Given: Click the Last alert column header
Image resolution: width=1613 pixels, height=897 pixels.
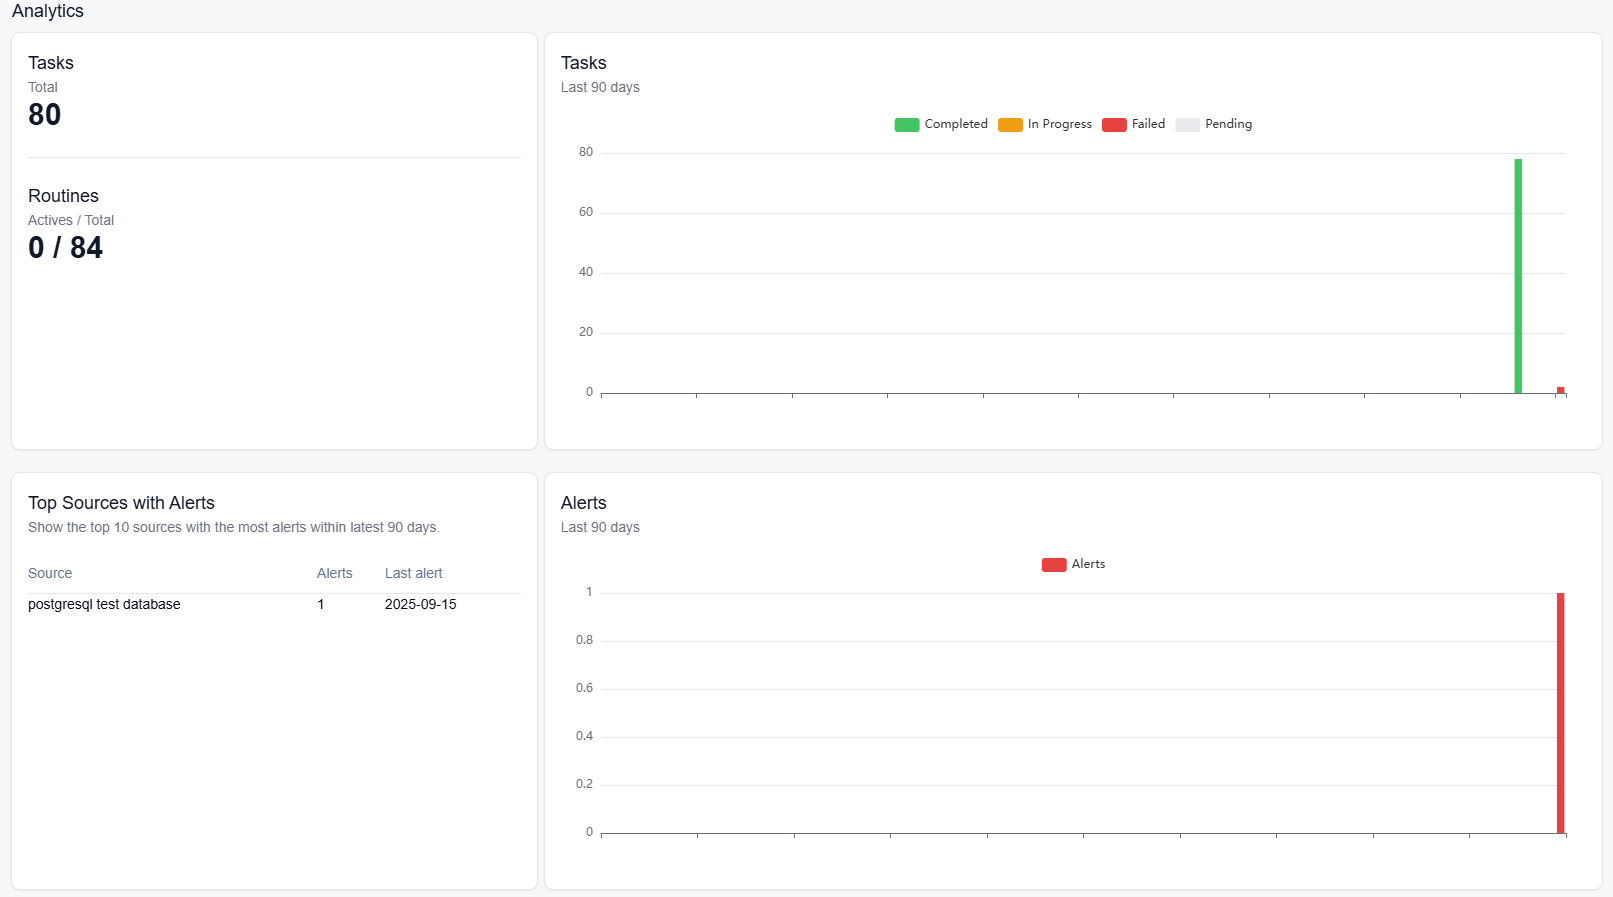Looking at the screenshot, I should [x=413, y=573].
